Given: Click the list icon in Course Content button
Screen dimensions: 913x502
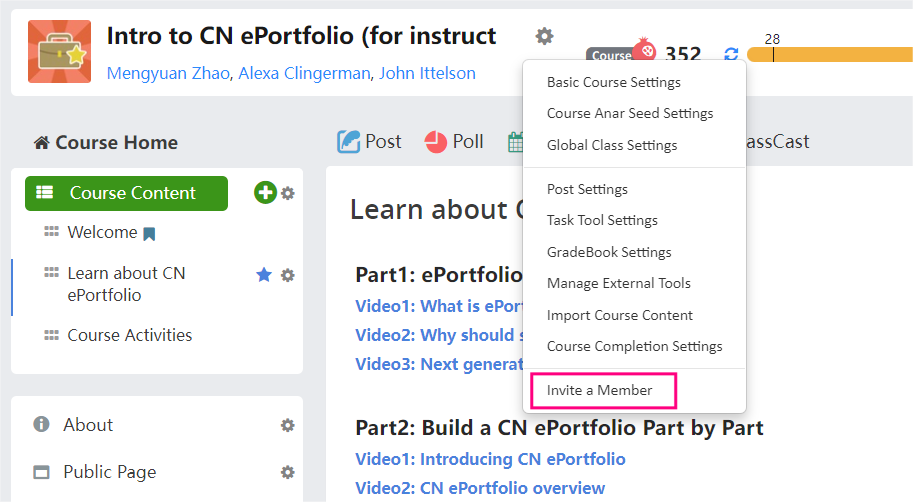Looking at the screenshot, I should tap(45, 192).
